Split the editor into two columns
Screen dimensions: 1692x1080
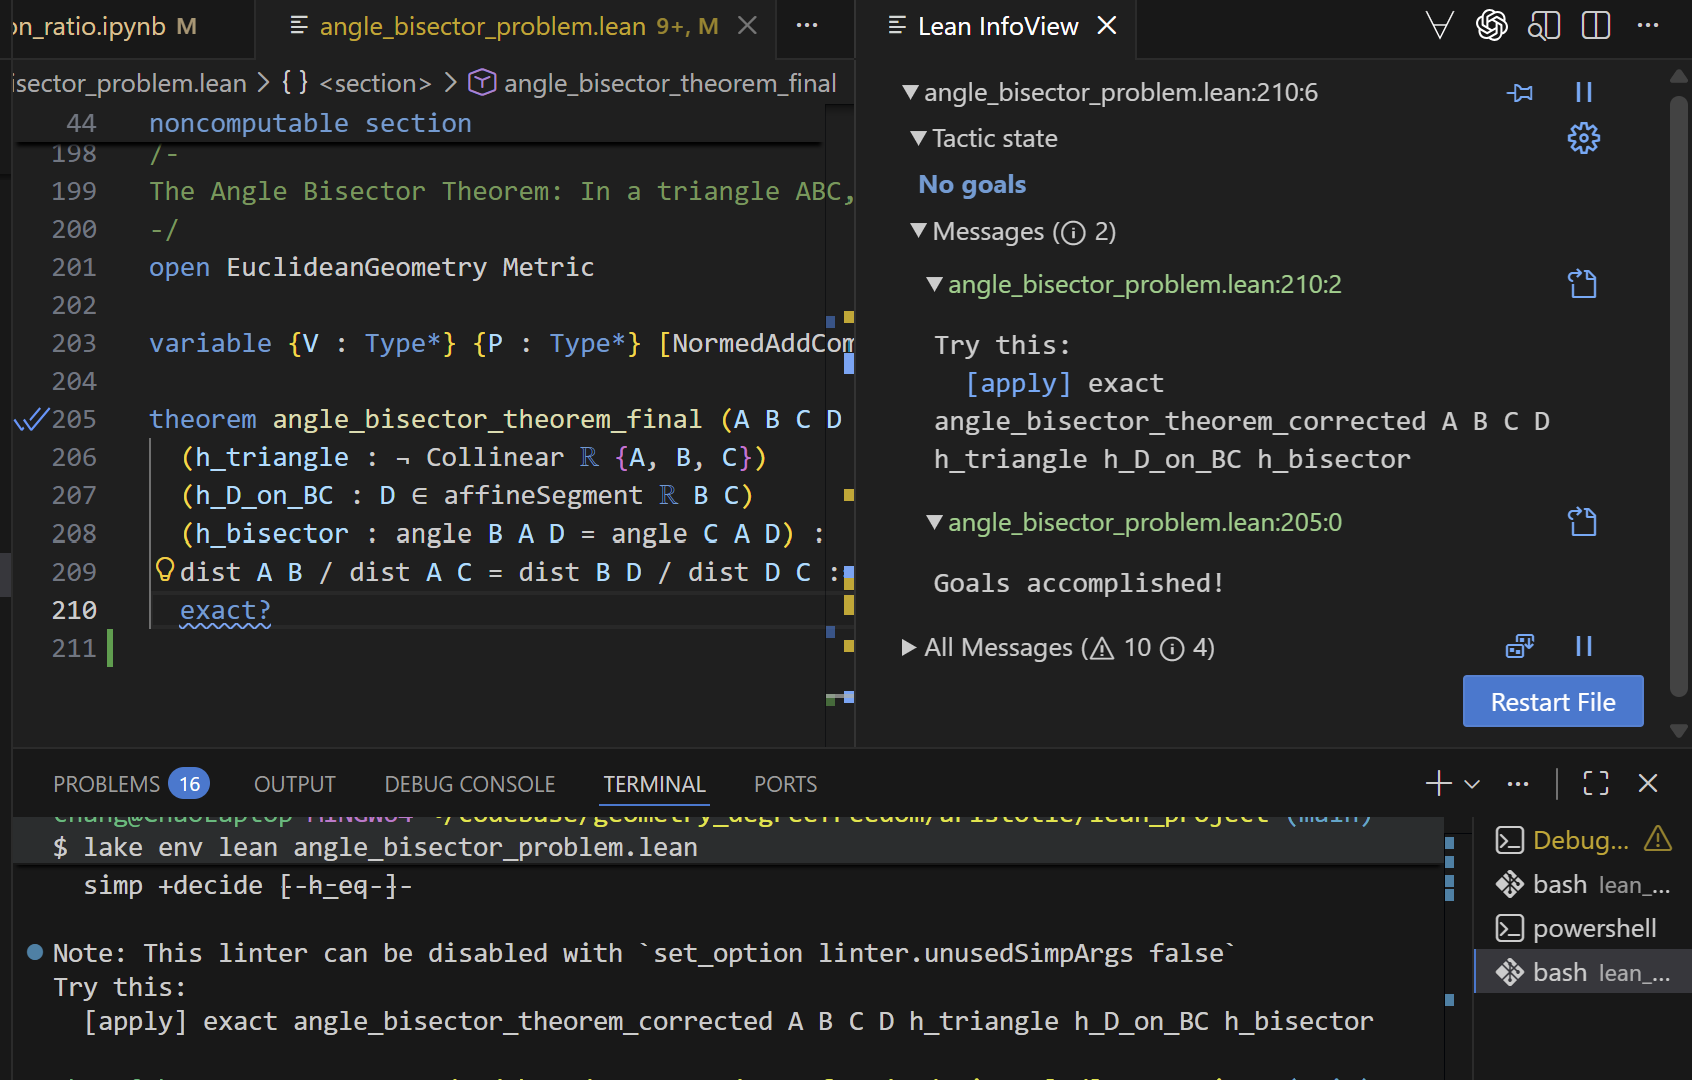1595,26
